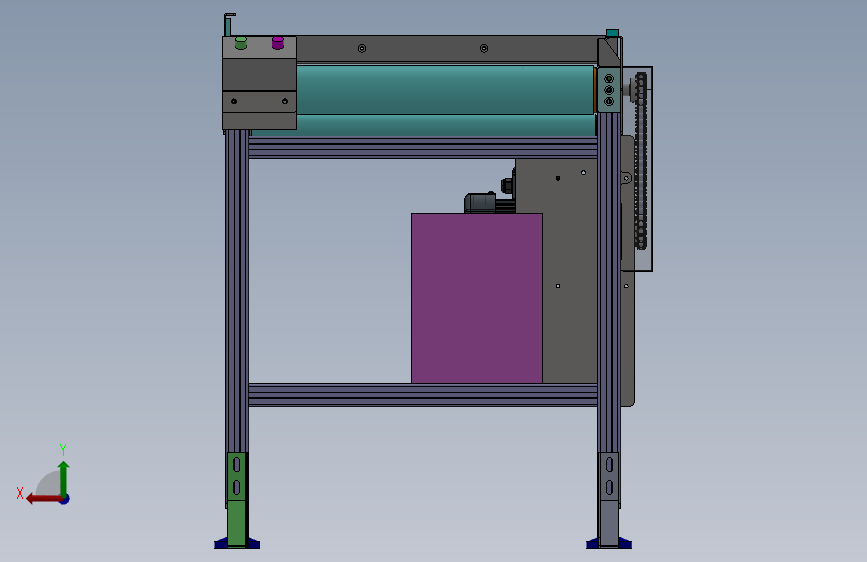The width and height of the screenshot is (867, 562).
Task: Select the upper purple cross beam
Action: (x=423, y=148)
